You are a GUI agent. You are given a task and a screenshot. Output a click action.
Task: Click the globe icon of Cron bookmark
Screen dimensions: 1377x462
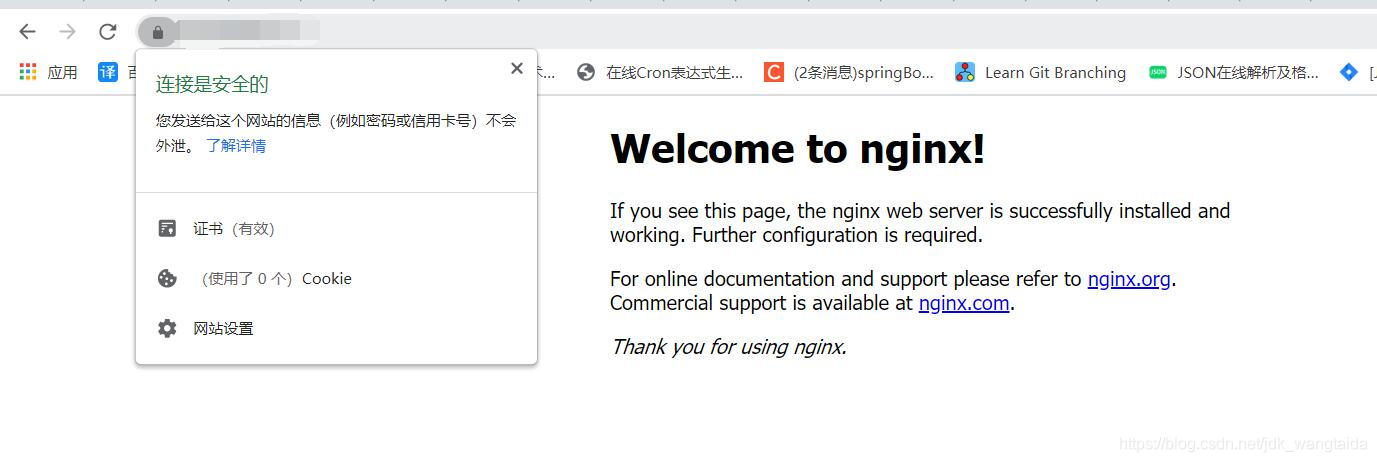[587, 72]
